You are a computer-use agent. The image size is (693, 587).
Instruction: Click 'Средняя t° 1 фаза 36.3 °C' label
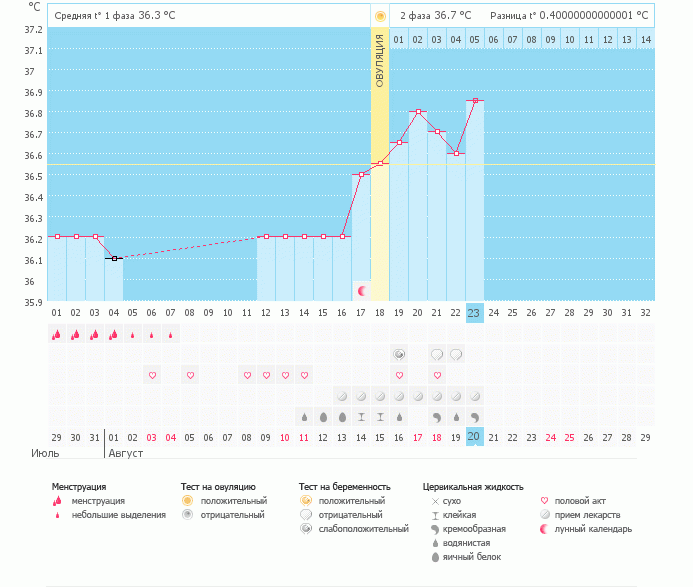[x=115, y=15]
